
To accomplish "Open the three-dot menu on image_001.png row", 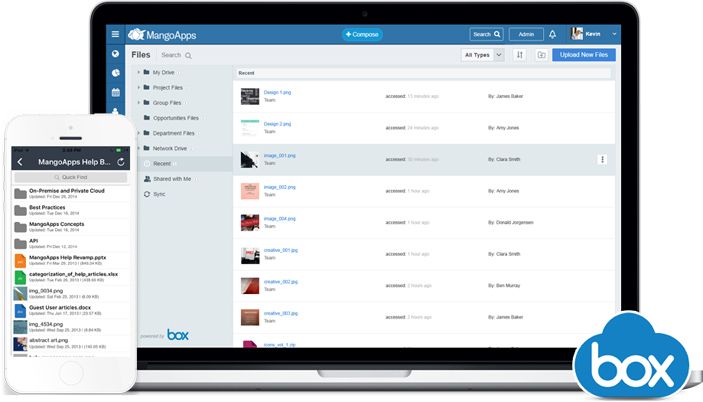I will coord(602,159).
